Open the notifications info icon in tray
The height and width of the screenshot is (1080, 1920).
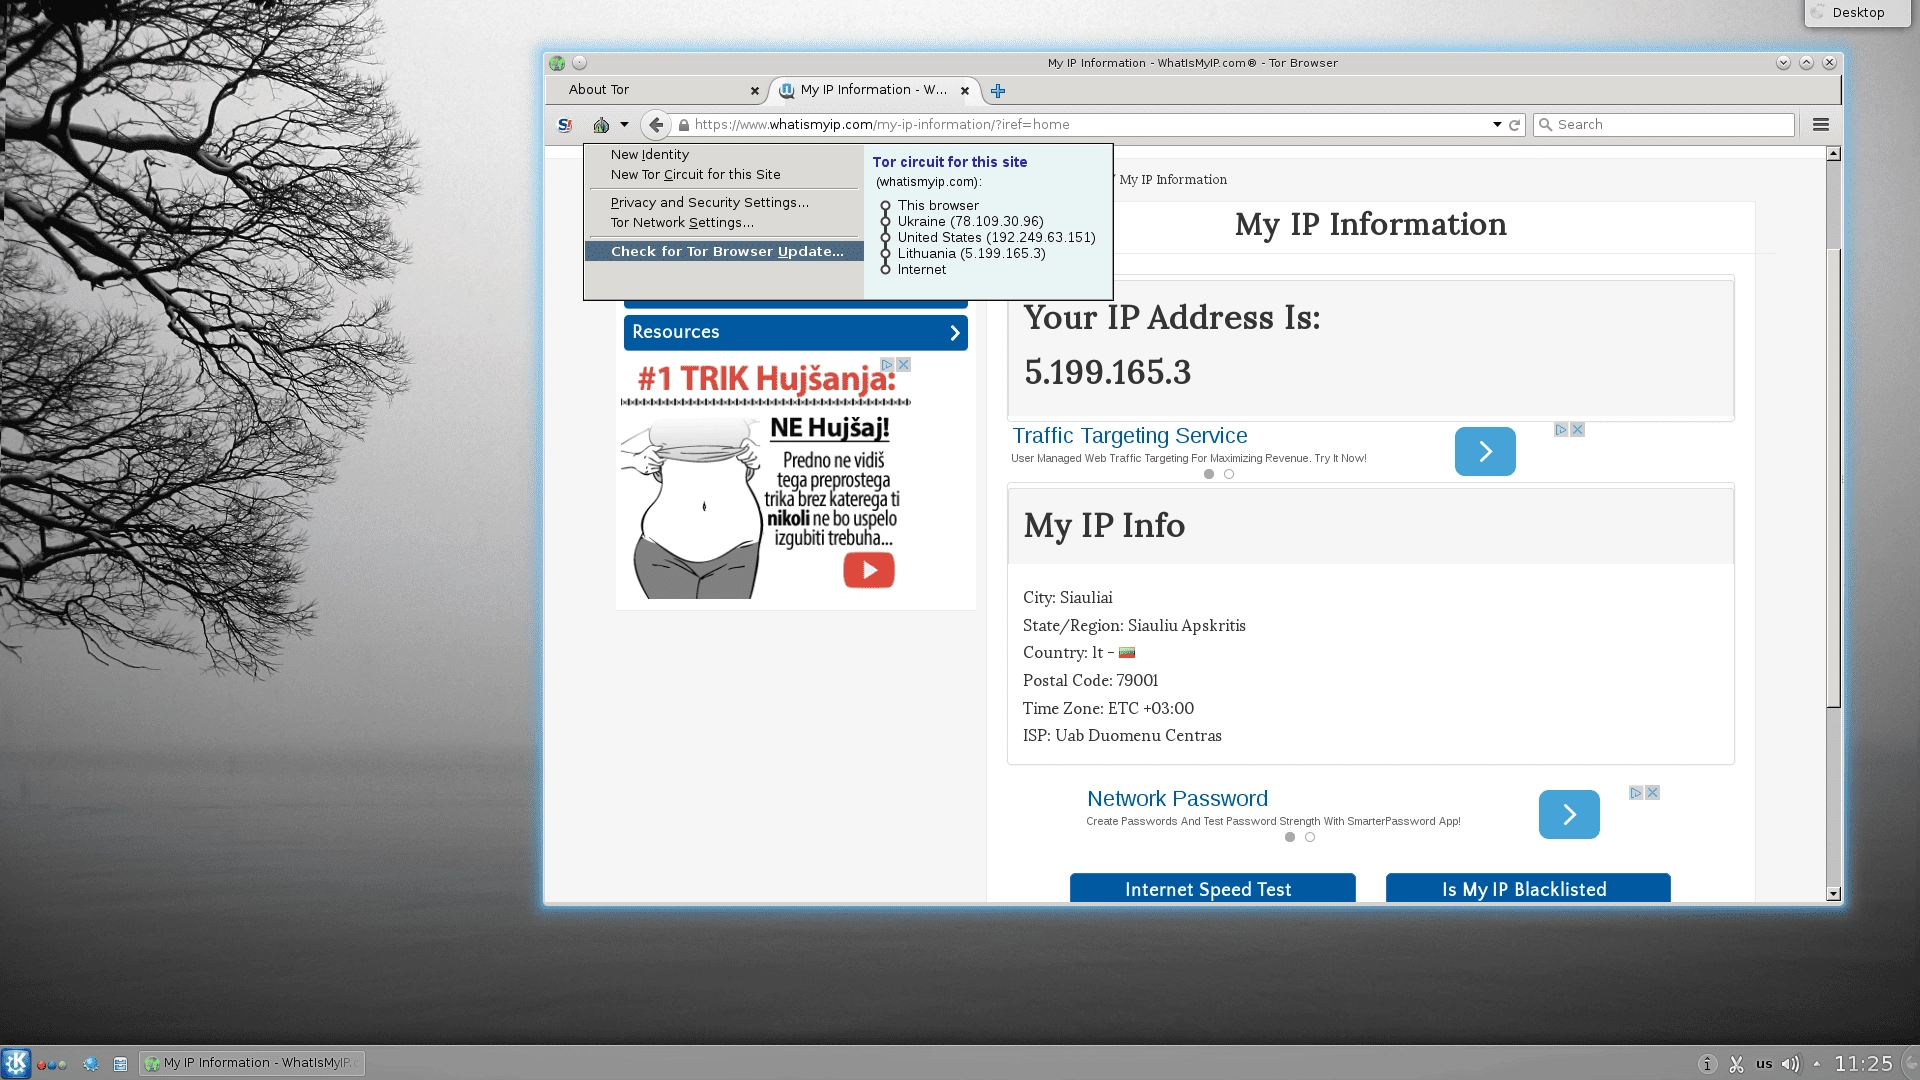(1708, 1064)
